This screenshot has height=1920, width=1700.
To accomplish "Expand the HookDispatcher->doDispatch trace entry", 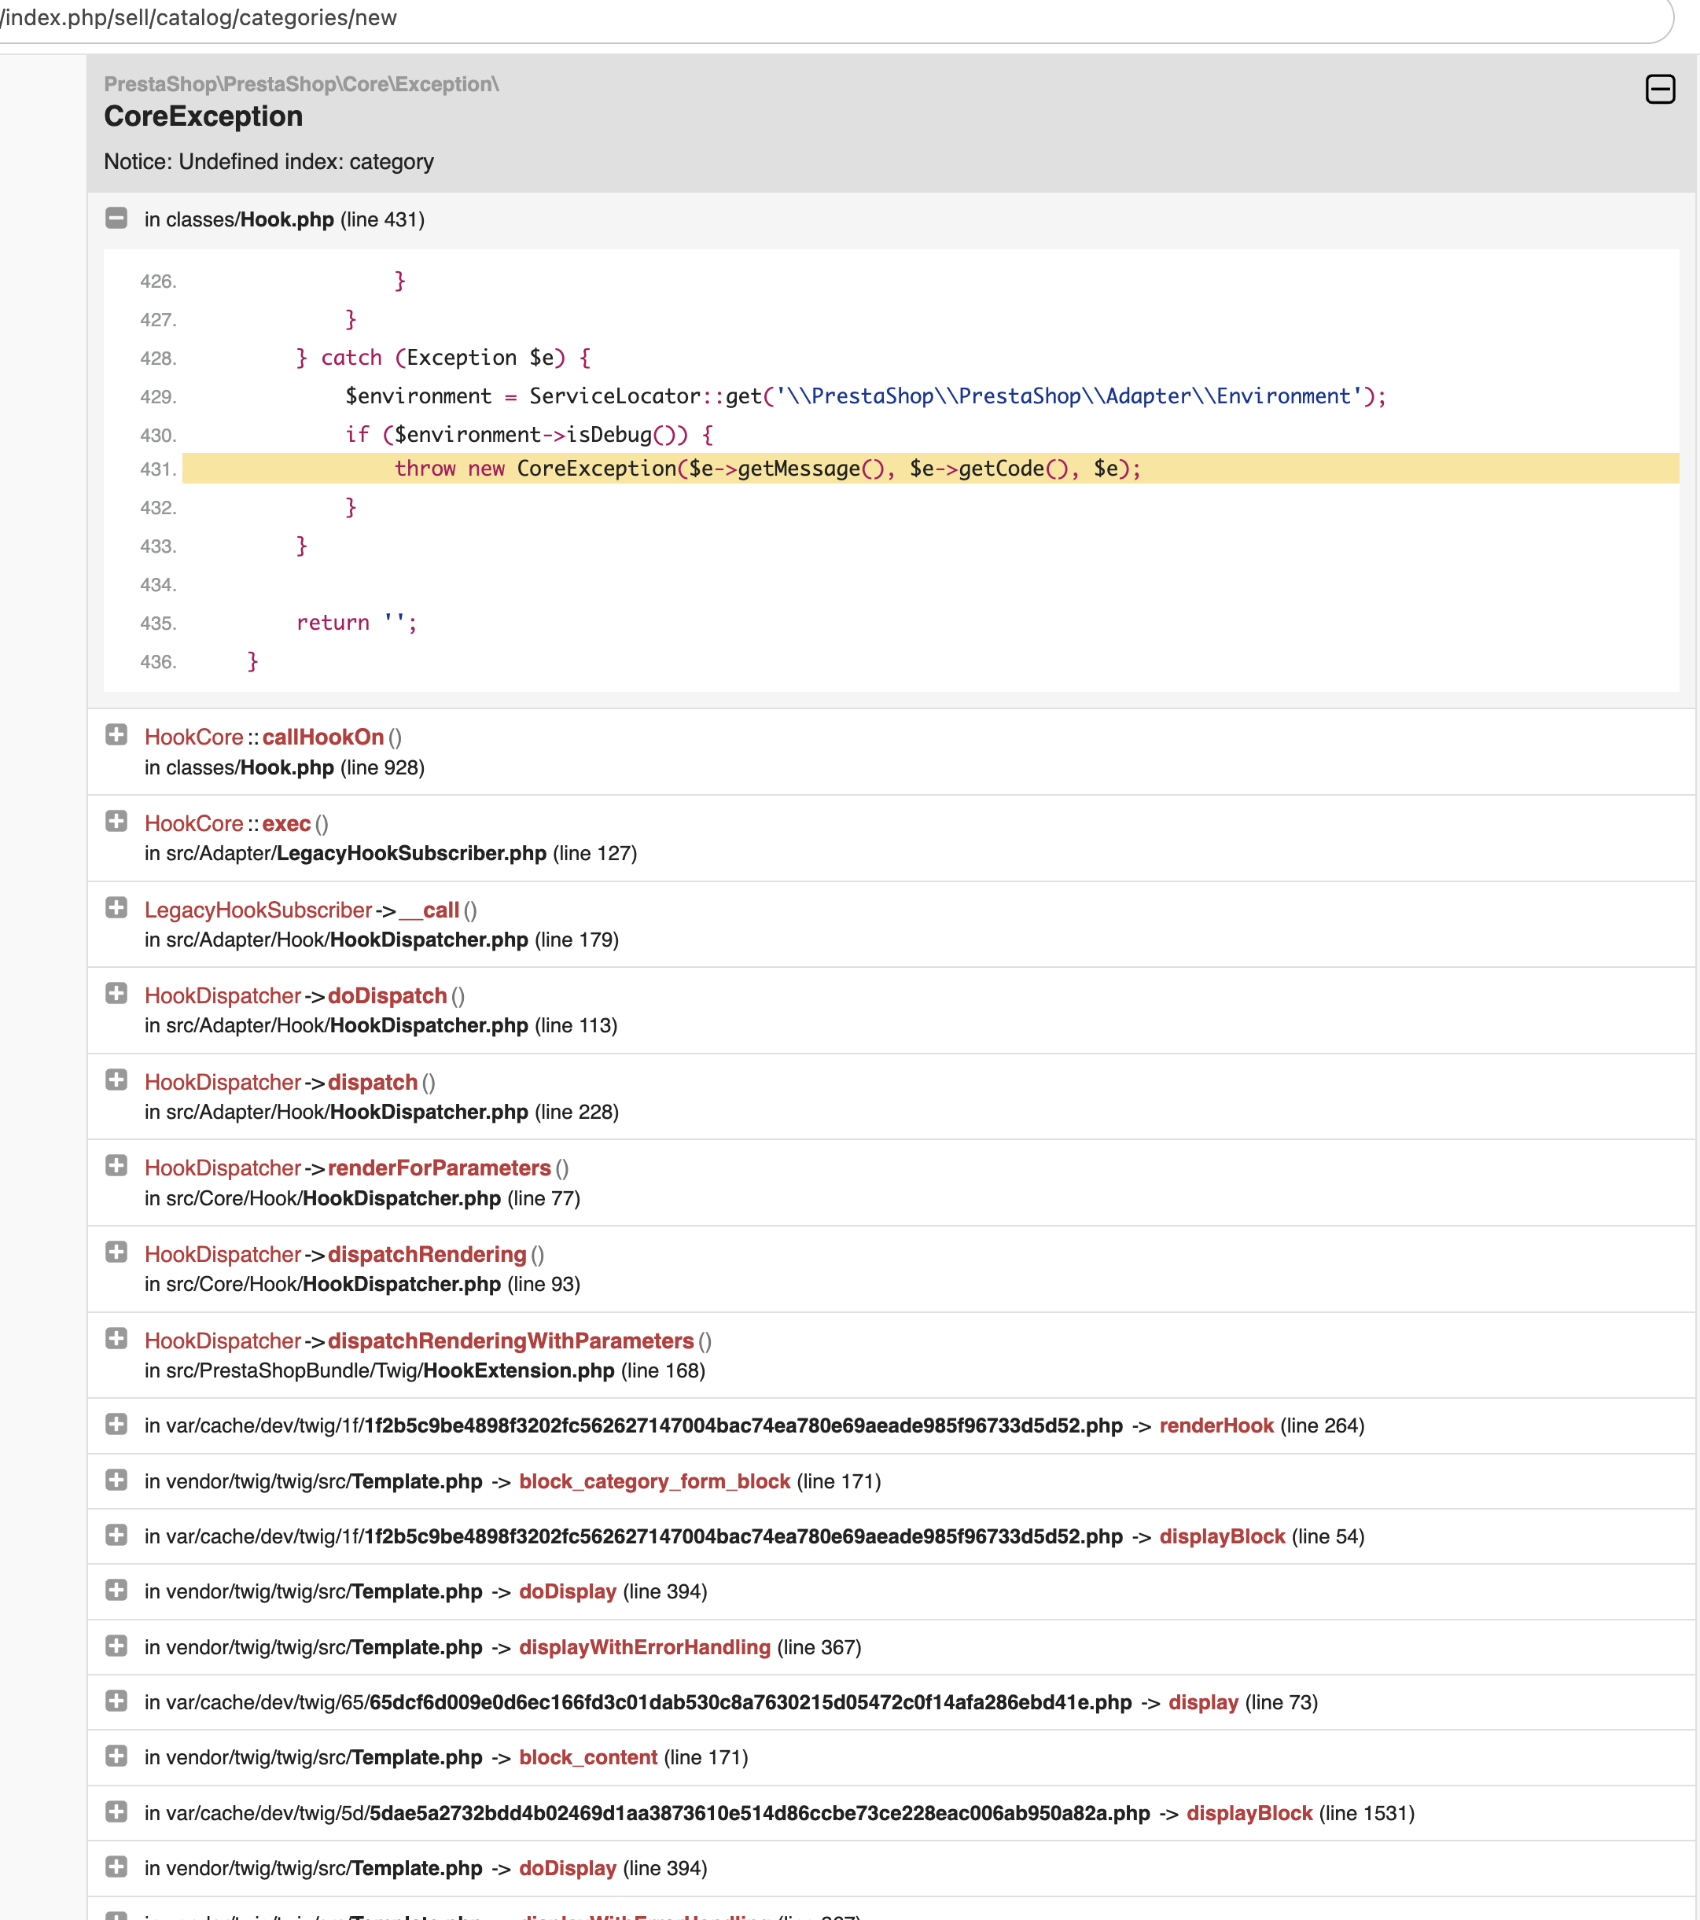I will coord(116,993).
